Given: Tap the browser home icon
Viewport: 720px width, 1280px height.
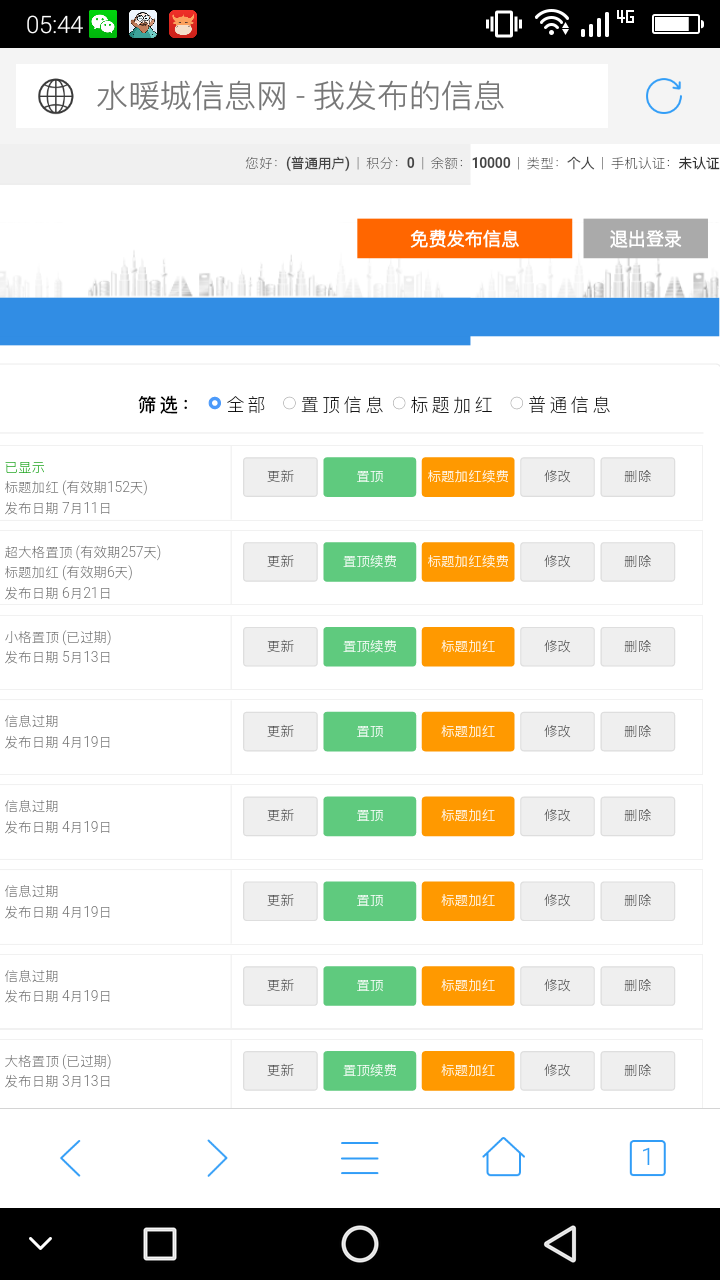Looking at the screenshot, I should 503,1158.
